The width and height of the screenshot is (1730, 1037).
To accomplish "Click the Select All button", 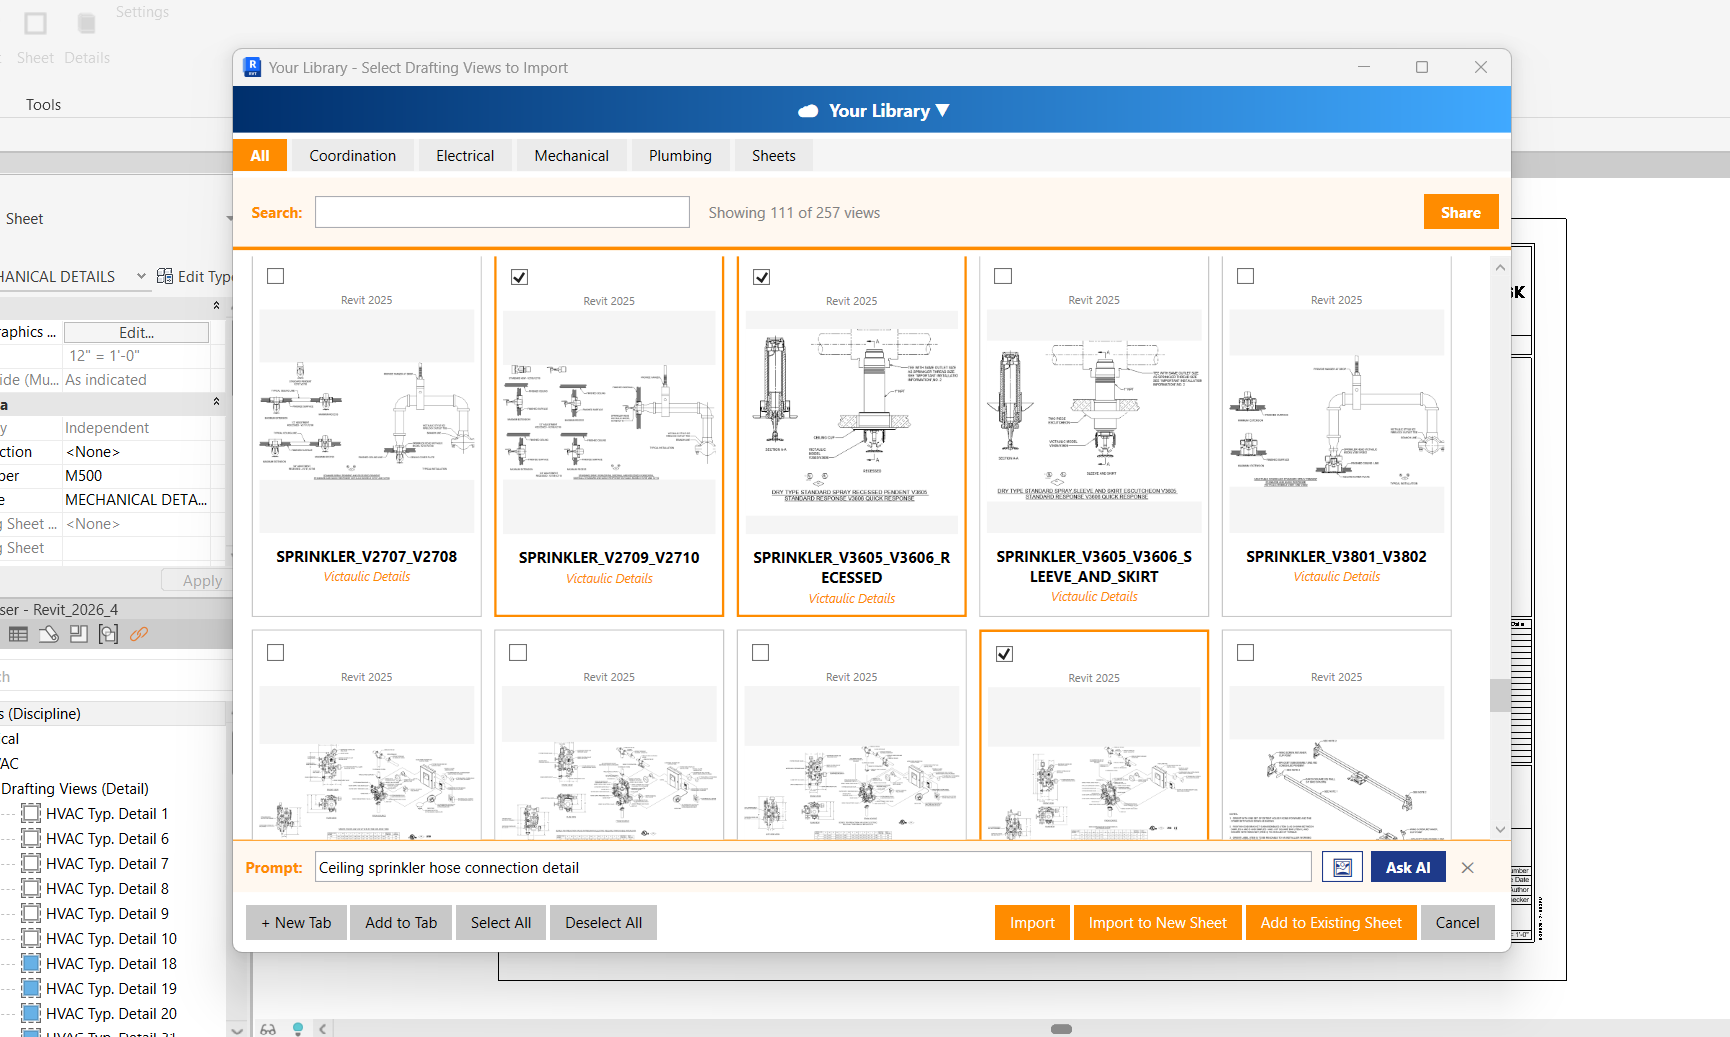I will (501, 922).
